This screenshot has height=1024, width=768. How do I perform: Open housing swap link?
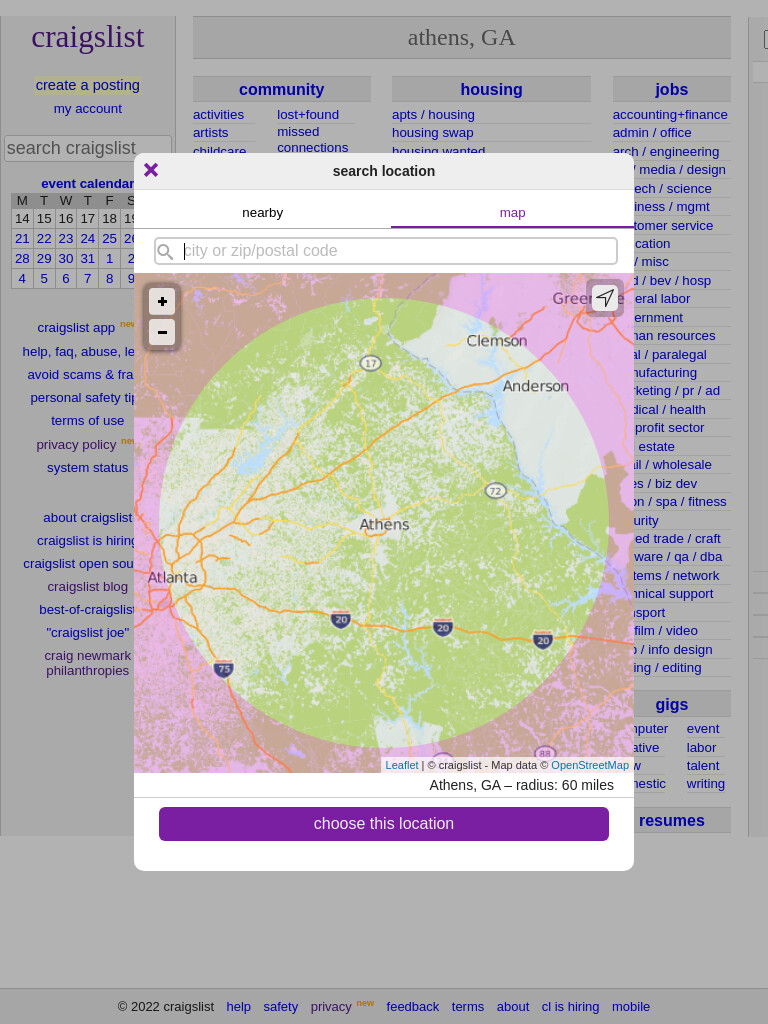[432, 133]
